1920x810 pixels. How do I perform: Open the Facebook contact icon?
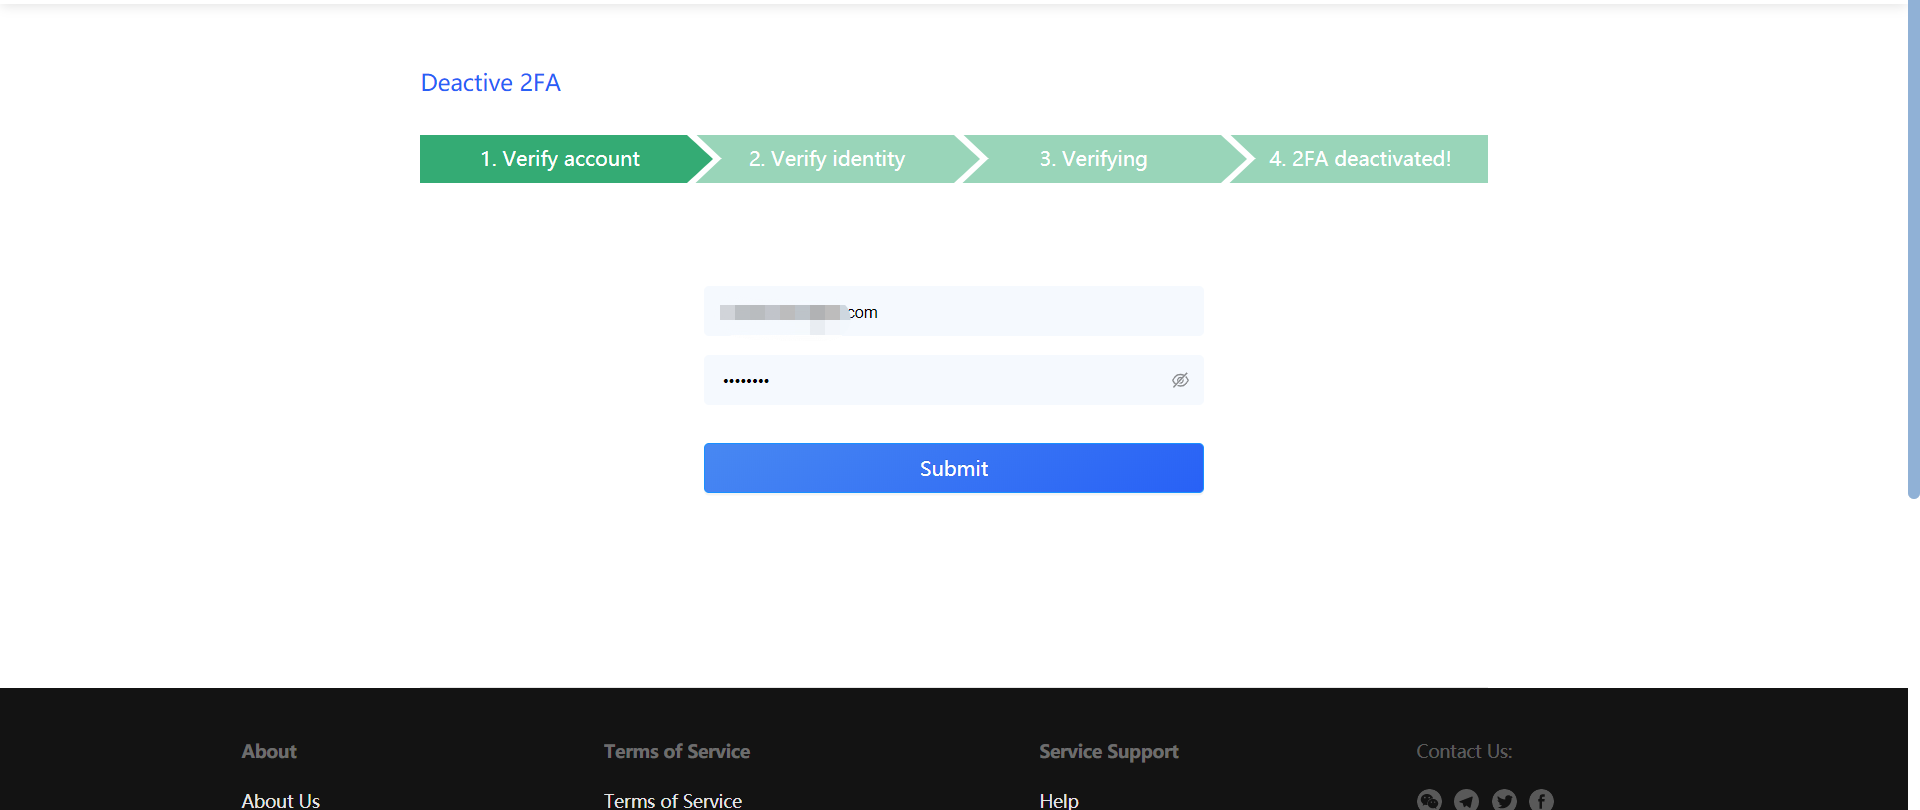pyautogui.click(x=1541, y=799)
